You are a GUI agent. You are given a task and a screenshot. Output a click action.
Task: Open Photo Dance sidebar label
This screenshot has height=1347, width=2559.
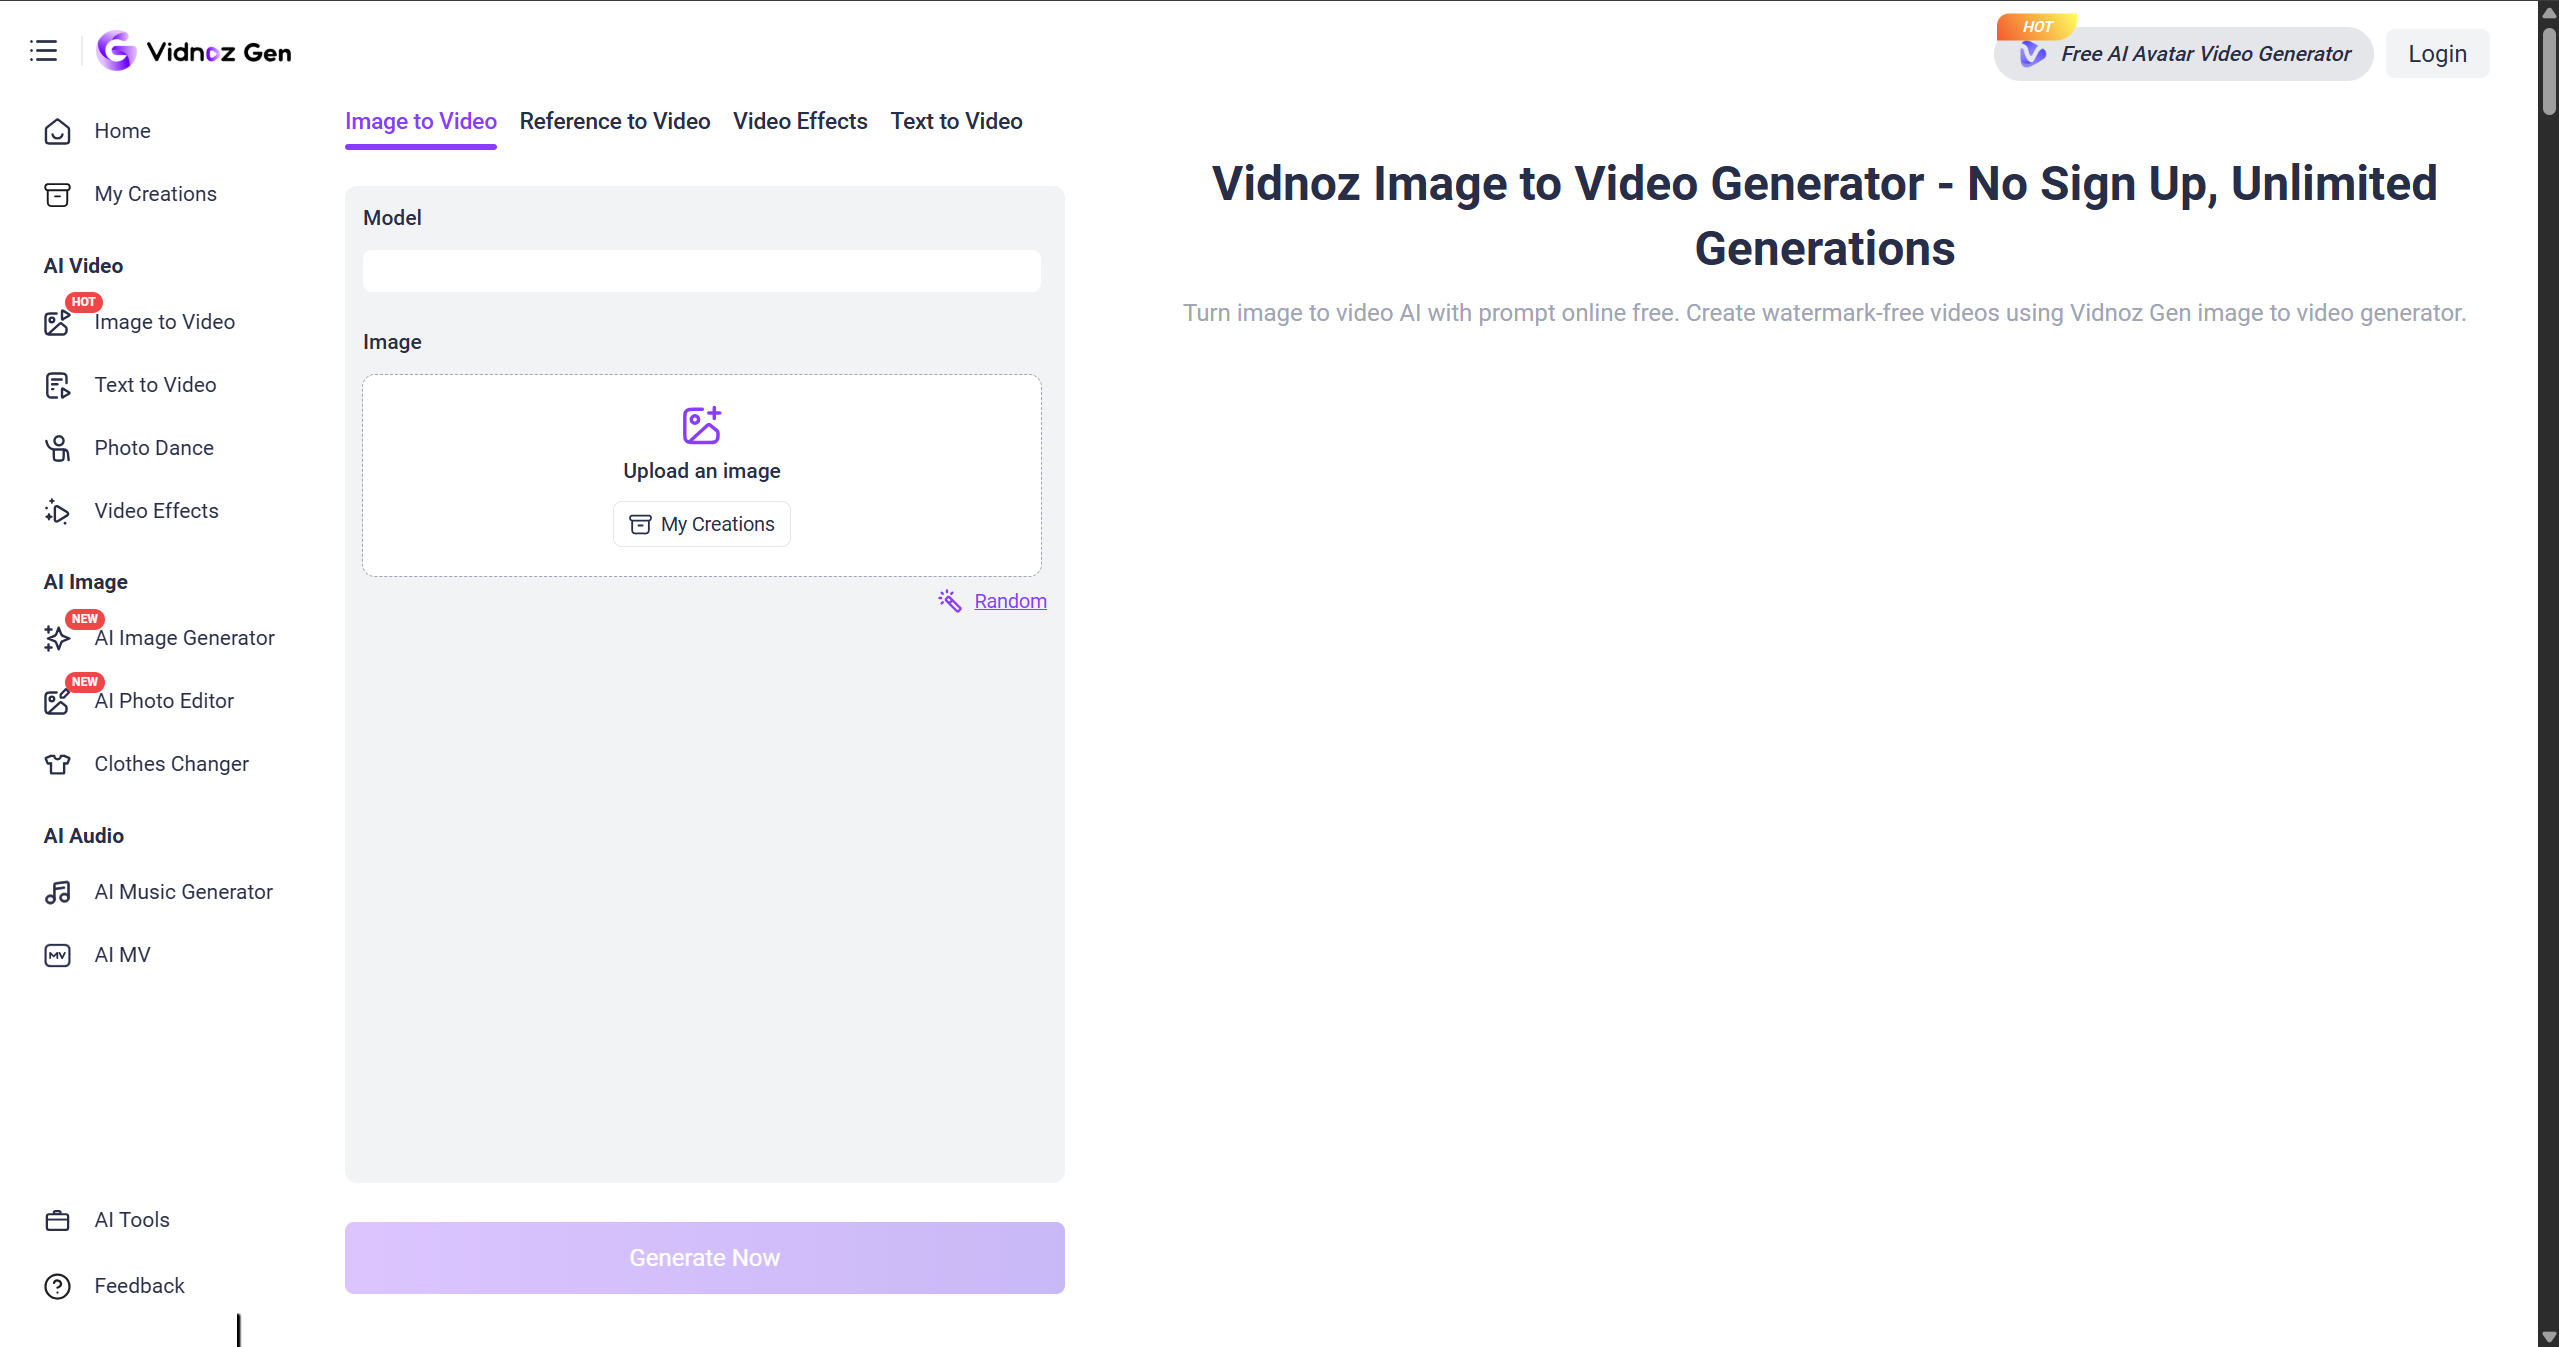(x=154, y=448)
